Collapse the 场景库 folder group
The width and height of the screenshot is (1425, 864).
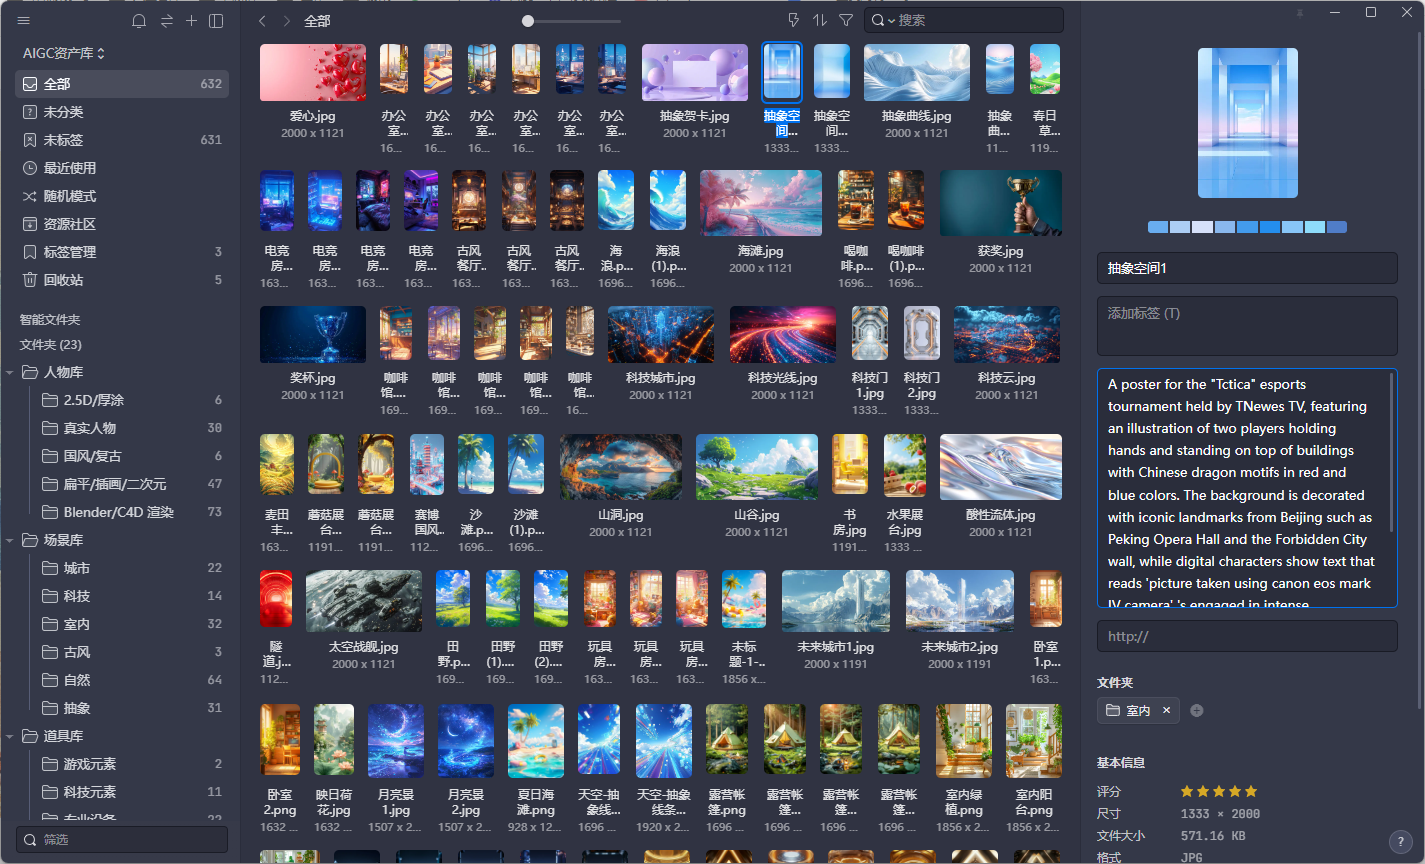pos(9,540)
